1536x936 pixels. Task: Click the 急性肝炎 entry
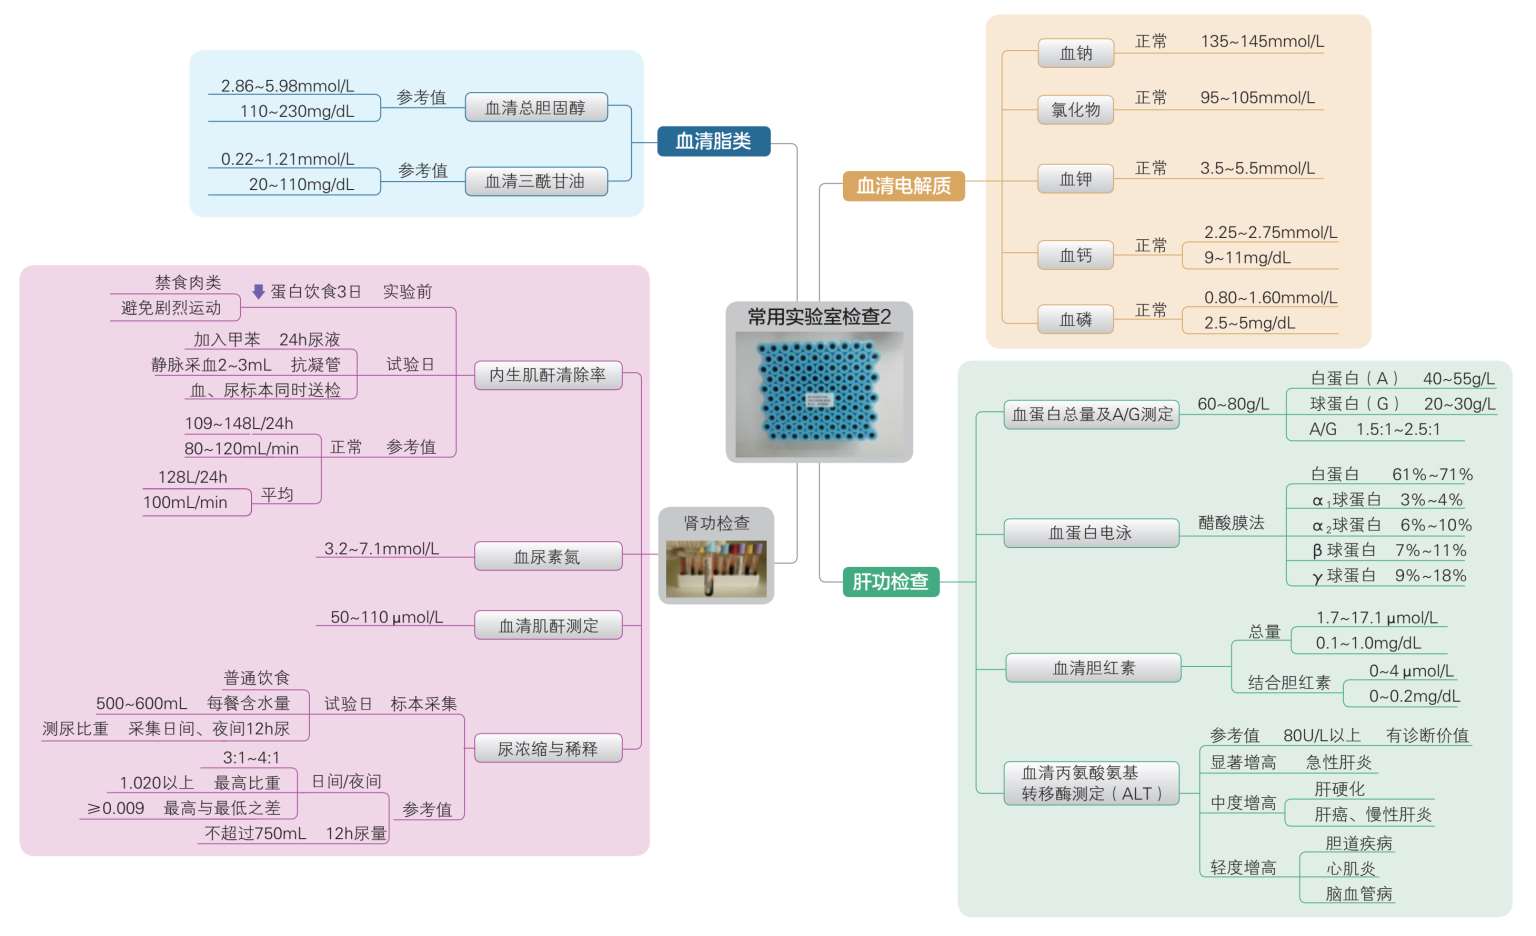tap(1338, 762)
